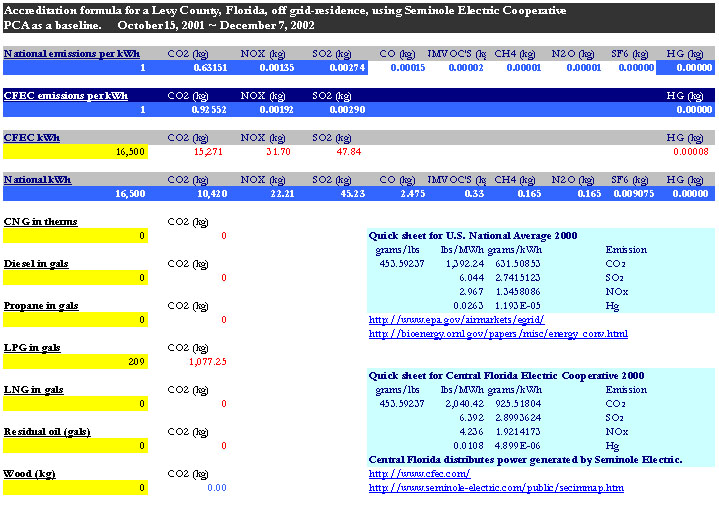Click the Central Florida Electric Cooperative quick sheet title
This screenshot has width=719, height=515.
pyautogui.click(x=506, y=376)
